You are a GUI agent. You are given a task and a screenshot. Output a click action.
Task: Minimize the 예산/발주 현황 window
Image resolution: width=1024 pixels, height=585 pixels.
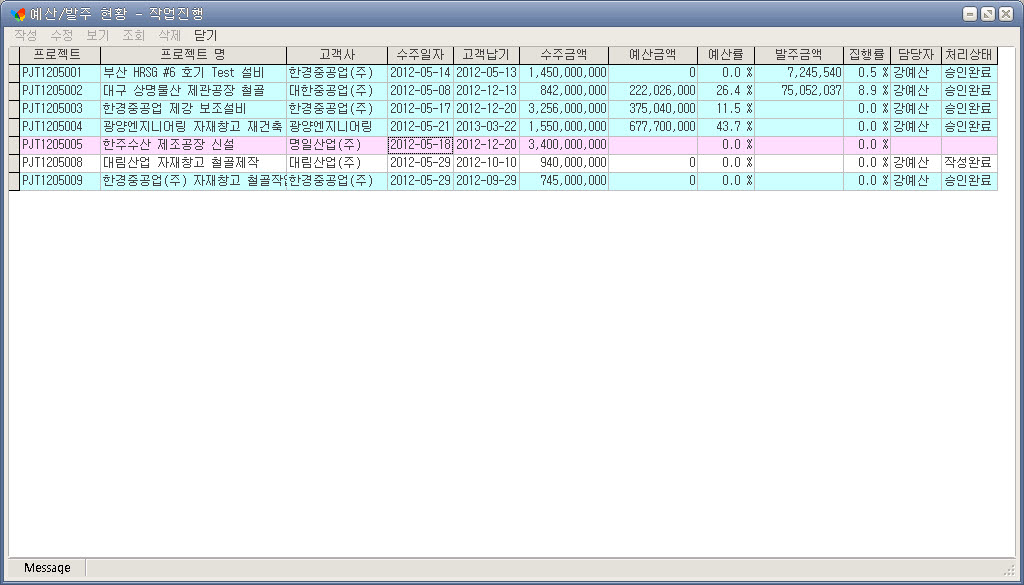970,14
